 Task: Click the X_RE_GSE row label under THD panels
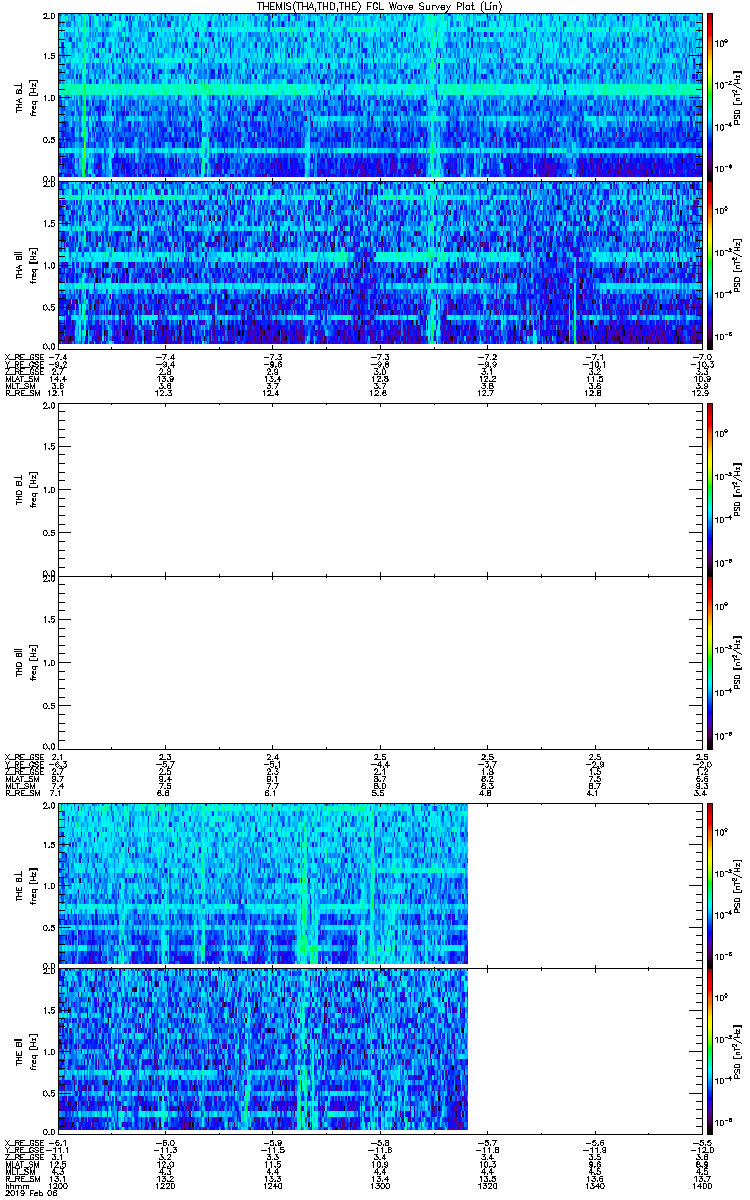pos(22,757)
